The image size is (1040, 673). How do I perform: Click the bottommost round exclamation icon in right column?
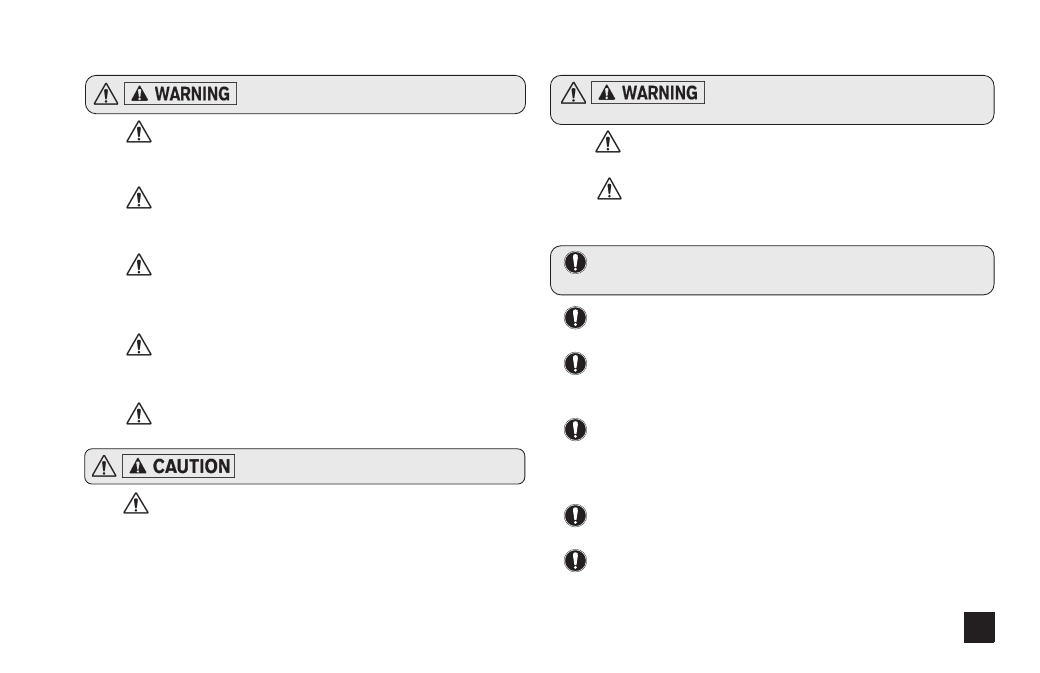coord(576,560)
